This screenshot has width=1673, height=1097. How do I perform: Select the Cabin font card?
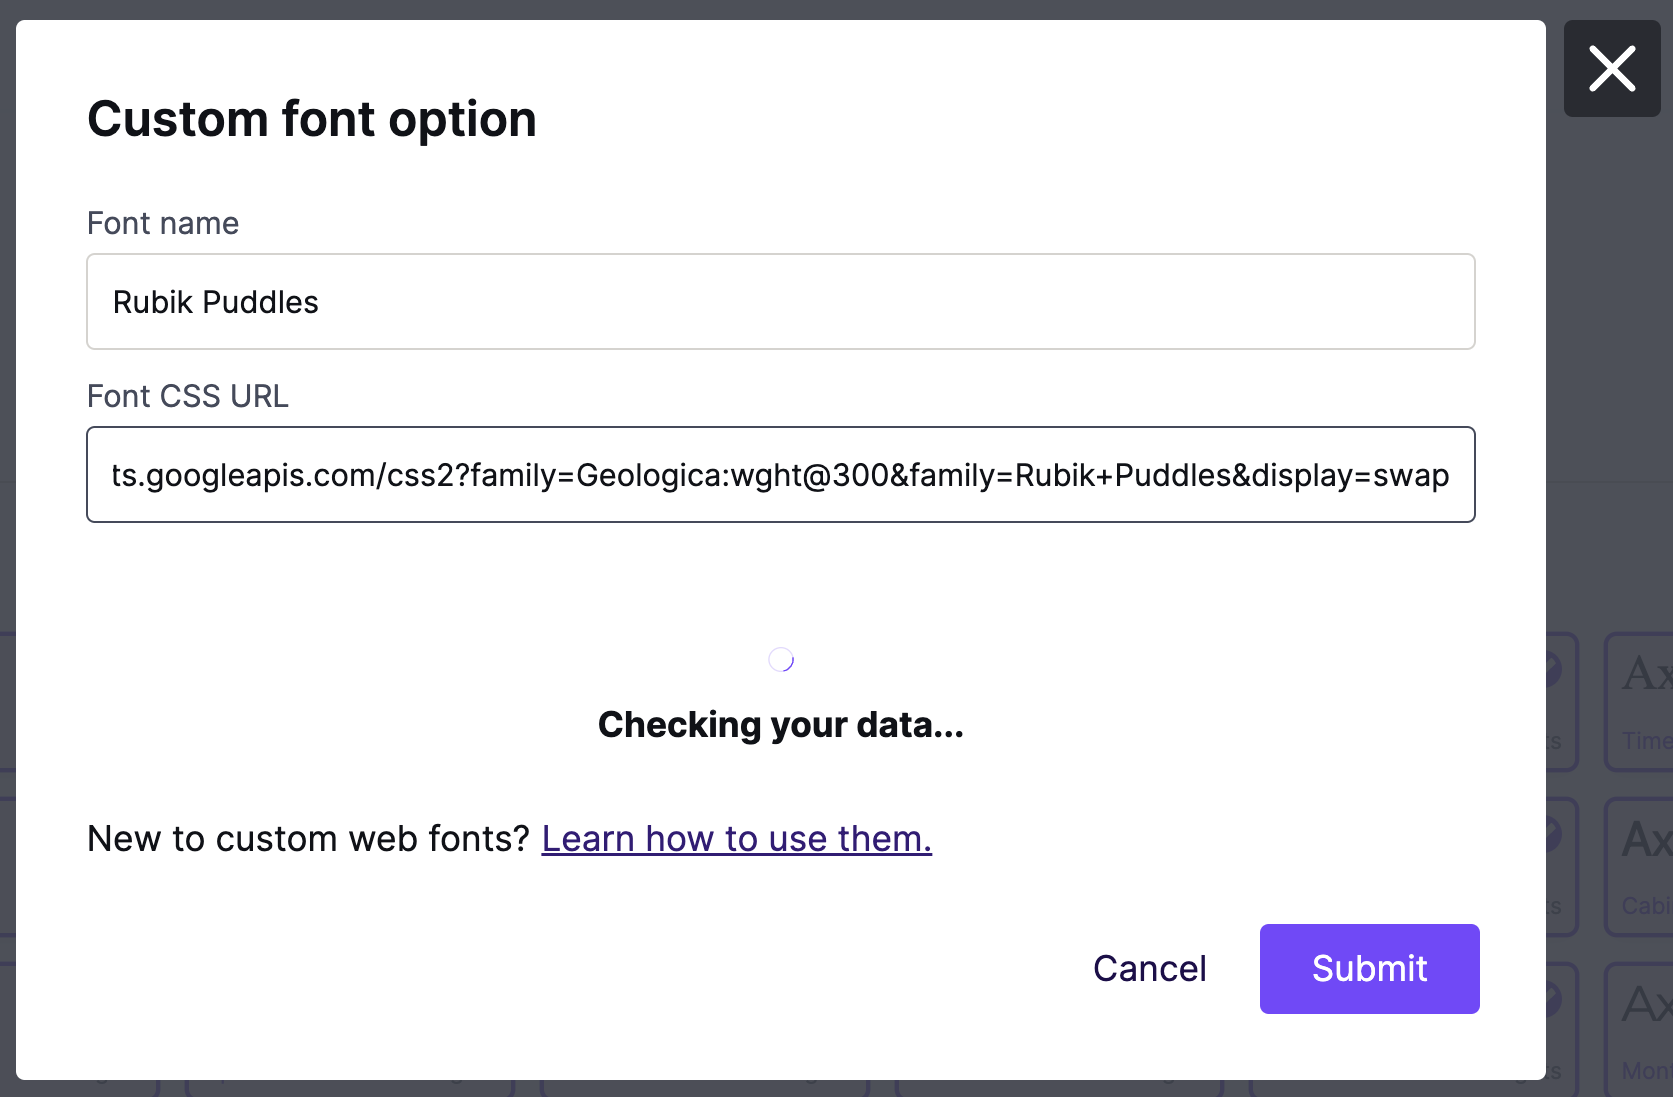pyautogui.click(x=1642, y=866)
